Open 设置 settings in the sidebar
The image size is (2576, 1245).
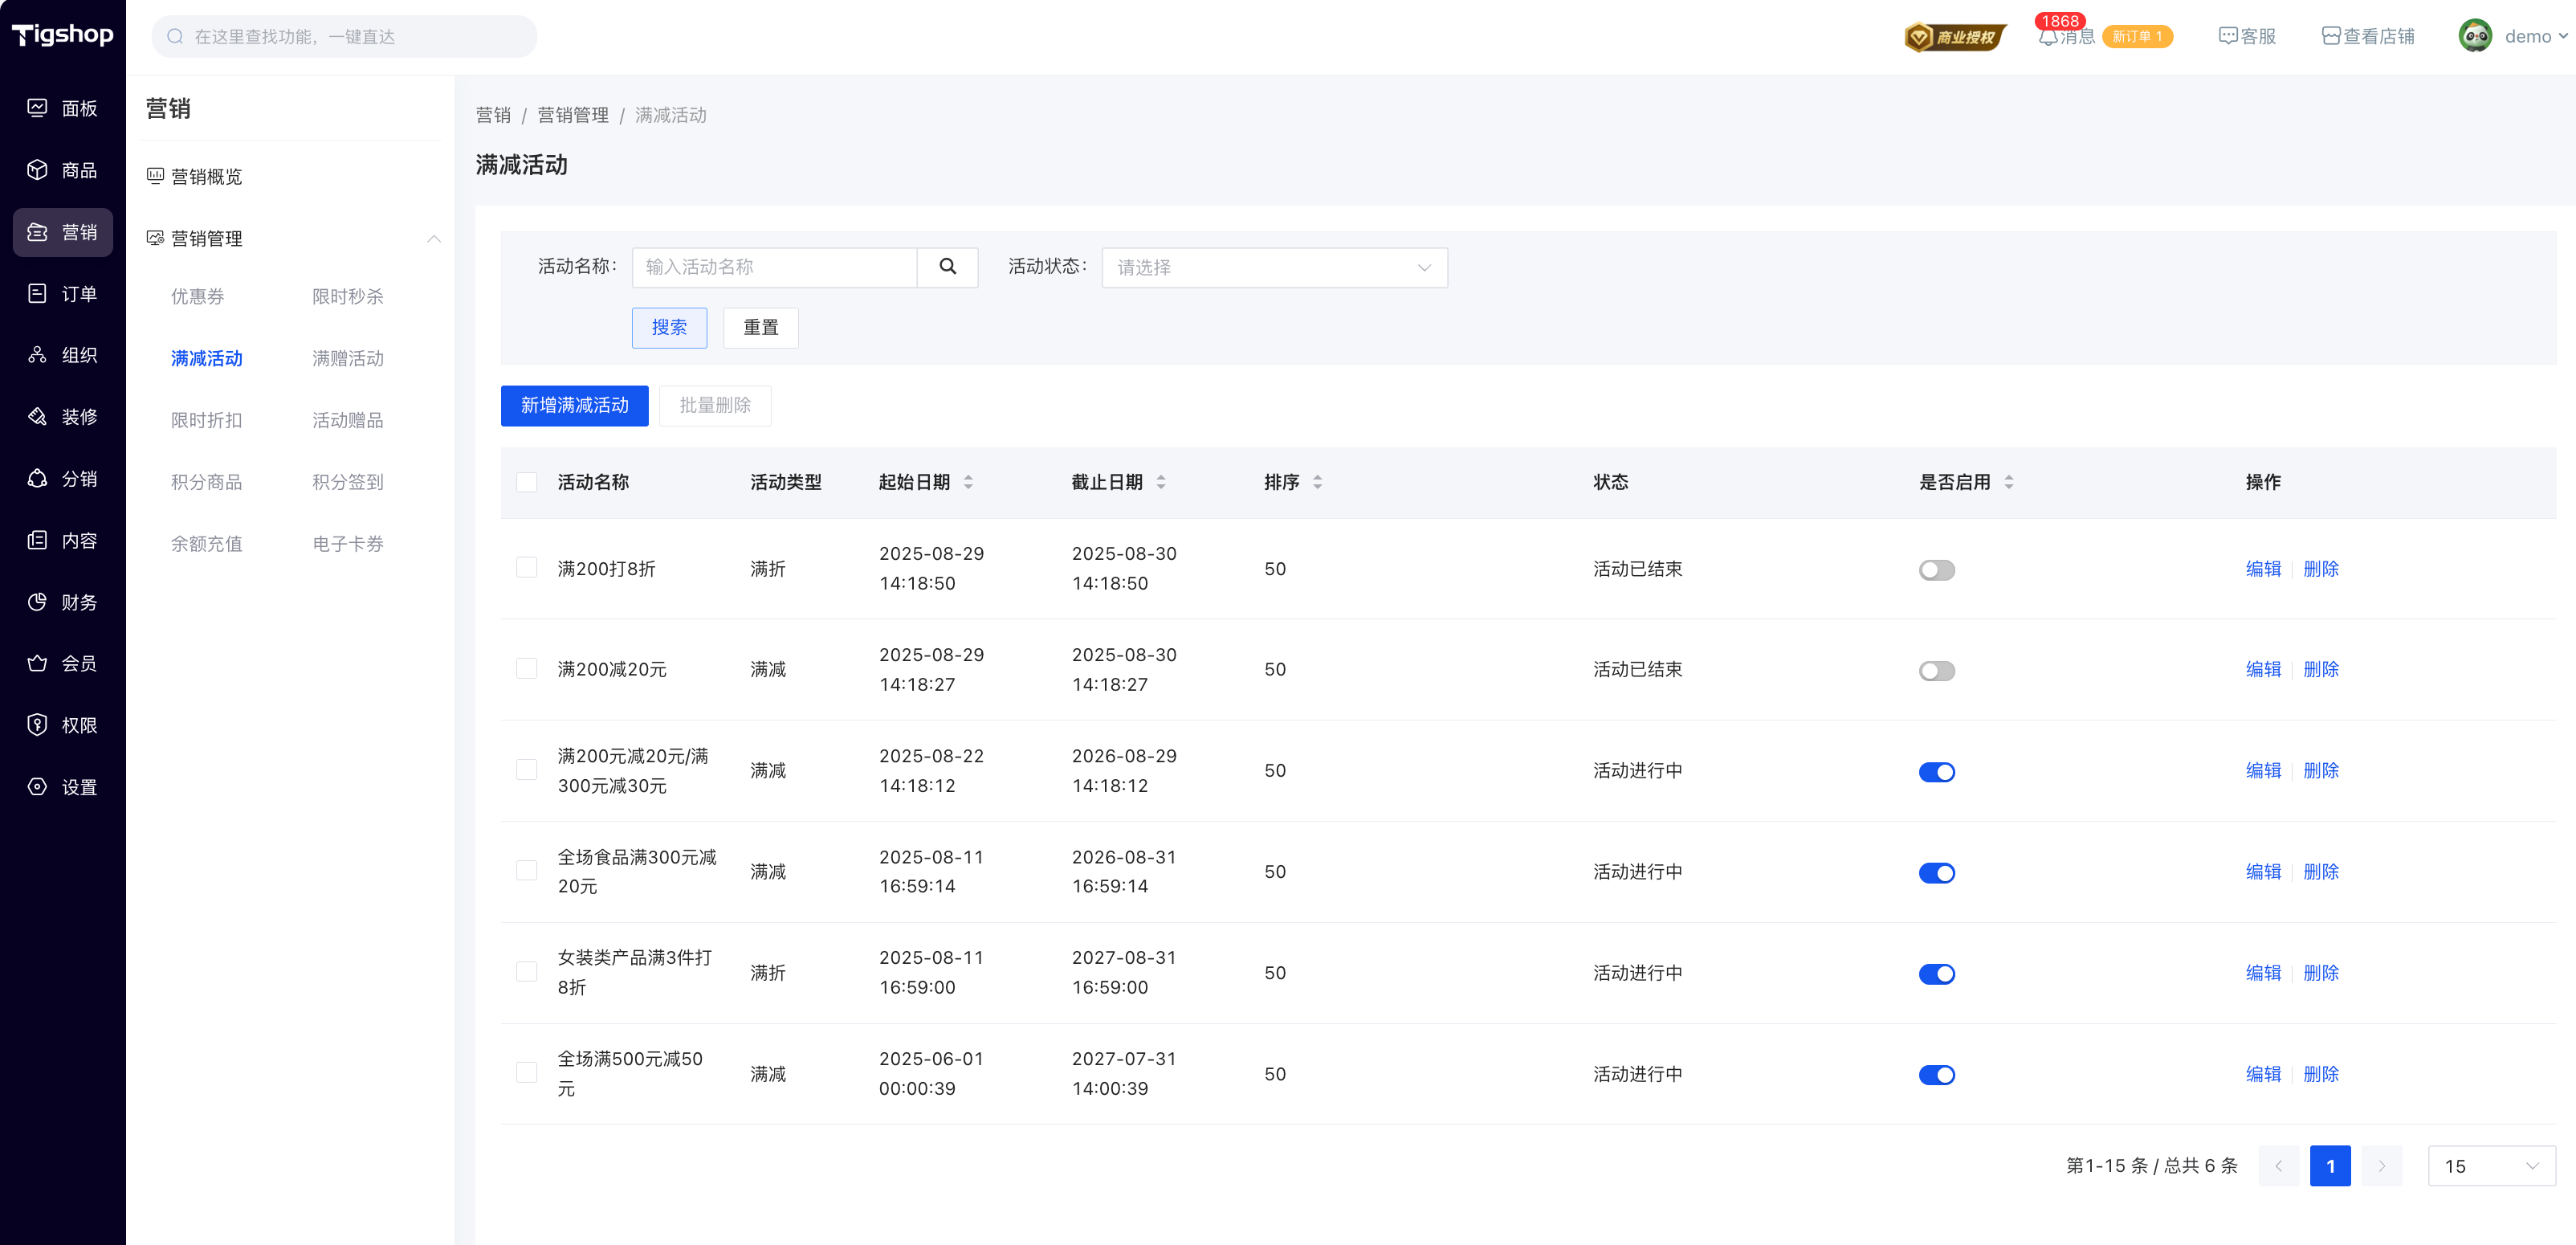point(38,787)
